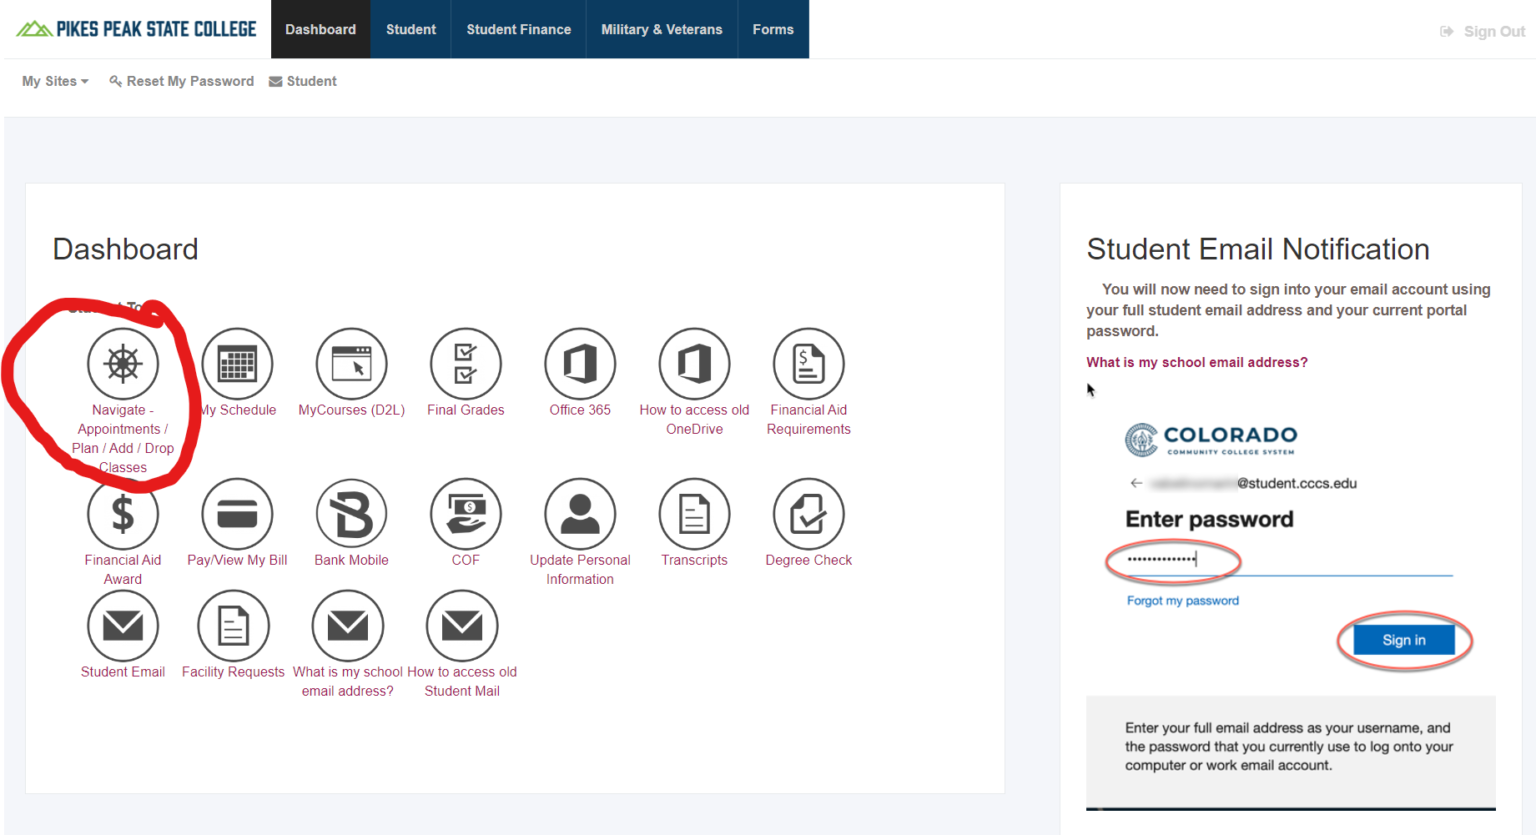Image resolution: width=1536 pixels, height=835 pixels.
Task: Open the My Schedule calendar icon
Action: point(237,364)
